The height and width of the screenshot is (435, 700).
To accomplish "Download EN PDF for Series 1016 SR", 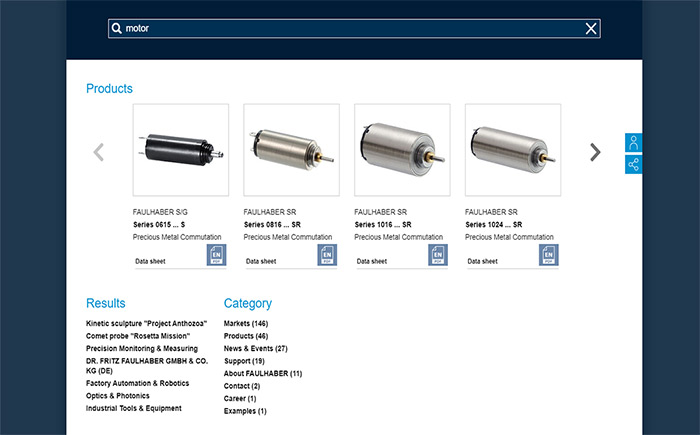I will [x=438, y=255].
